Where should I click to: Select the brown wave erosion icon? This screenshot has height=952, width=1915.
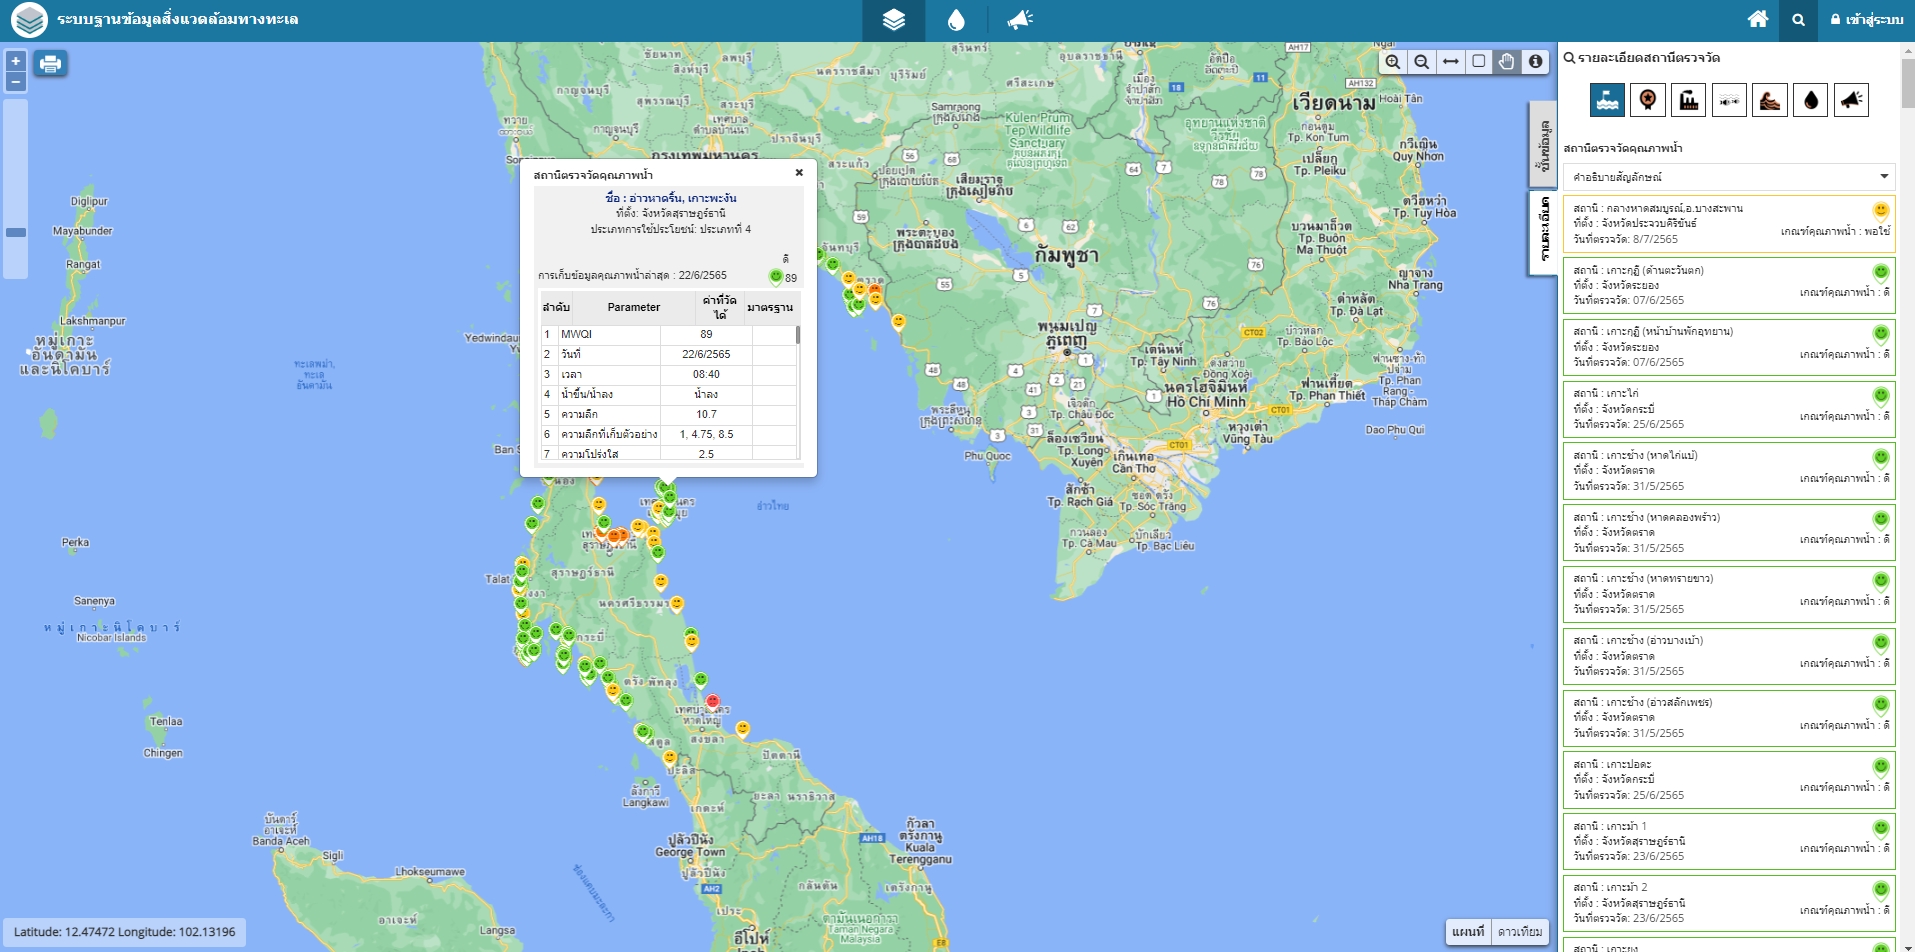pyautogui.click(x=1770, y=100)
